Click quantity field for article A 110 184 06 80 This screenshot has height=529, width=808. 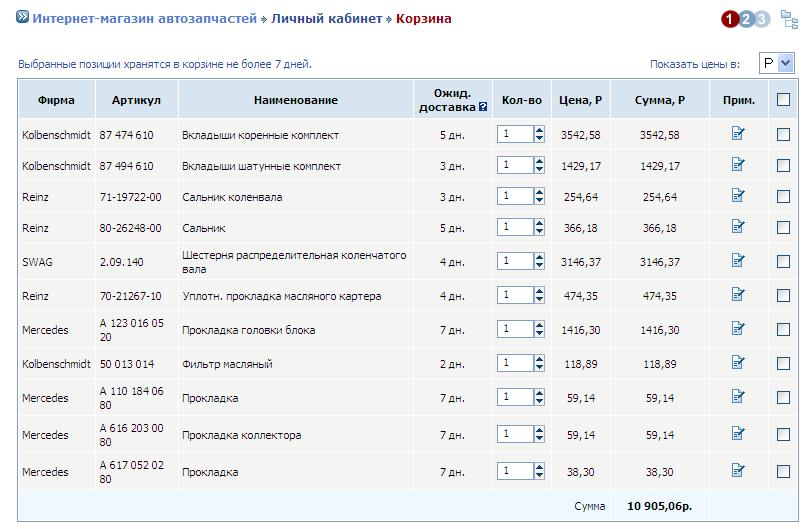(515, 397)
